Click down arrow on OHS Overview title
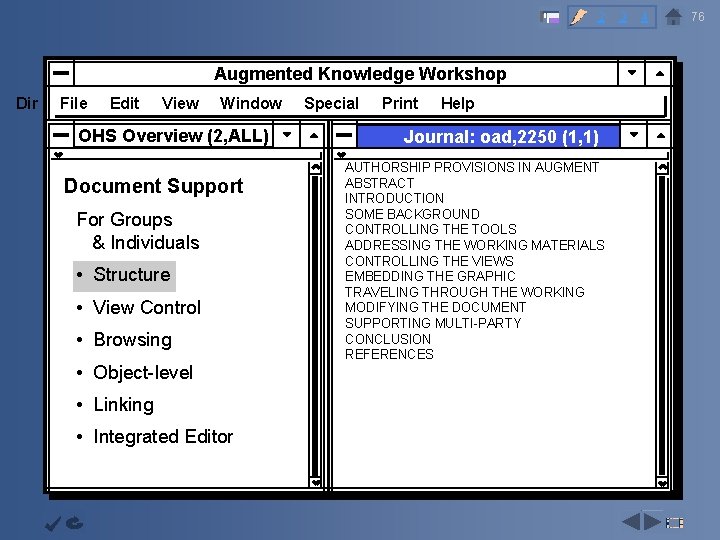Screen dimensions: 720x540 pos(287,135)
